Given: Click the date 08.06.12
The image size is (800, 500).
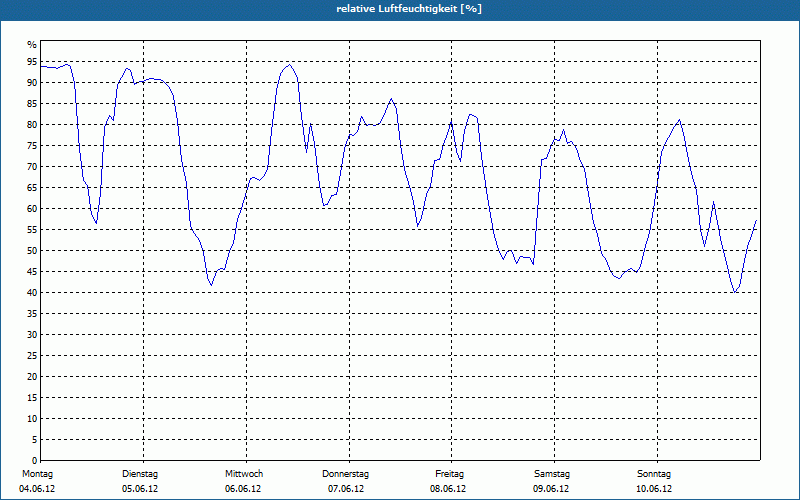Looking at the screenshot, I should pos(448,489).
